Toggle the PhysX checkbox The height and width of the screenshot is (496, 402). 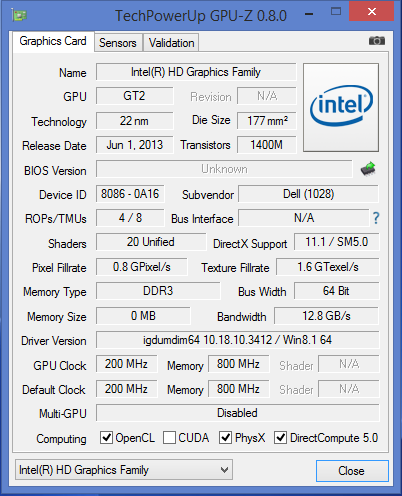(225, 437)
